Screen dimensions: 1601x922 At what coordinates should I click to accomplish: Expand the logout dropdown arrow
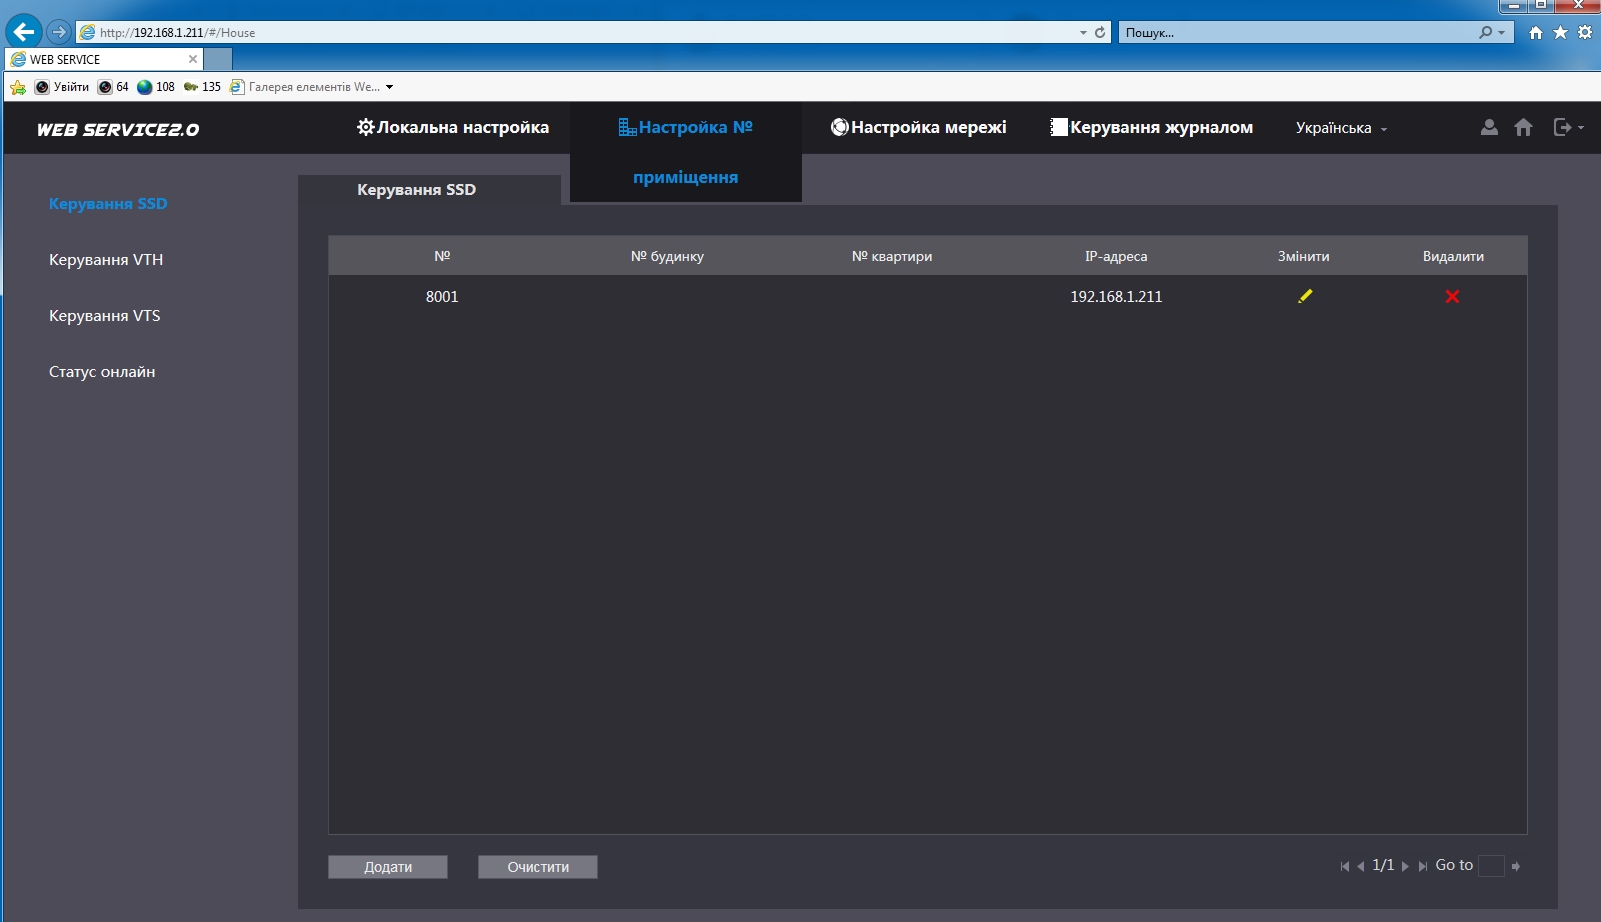[x=1581, y=128]
